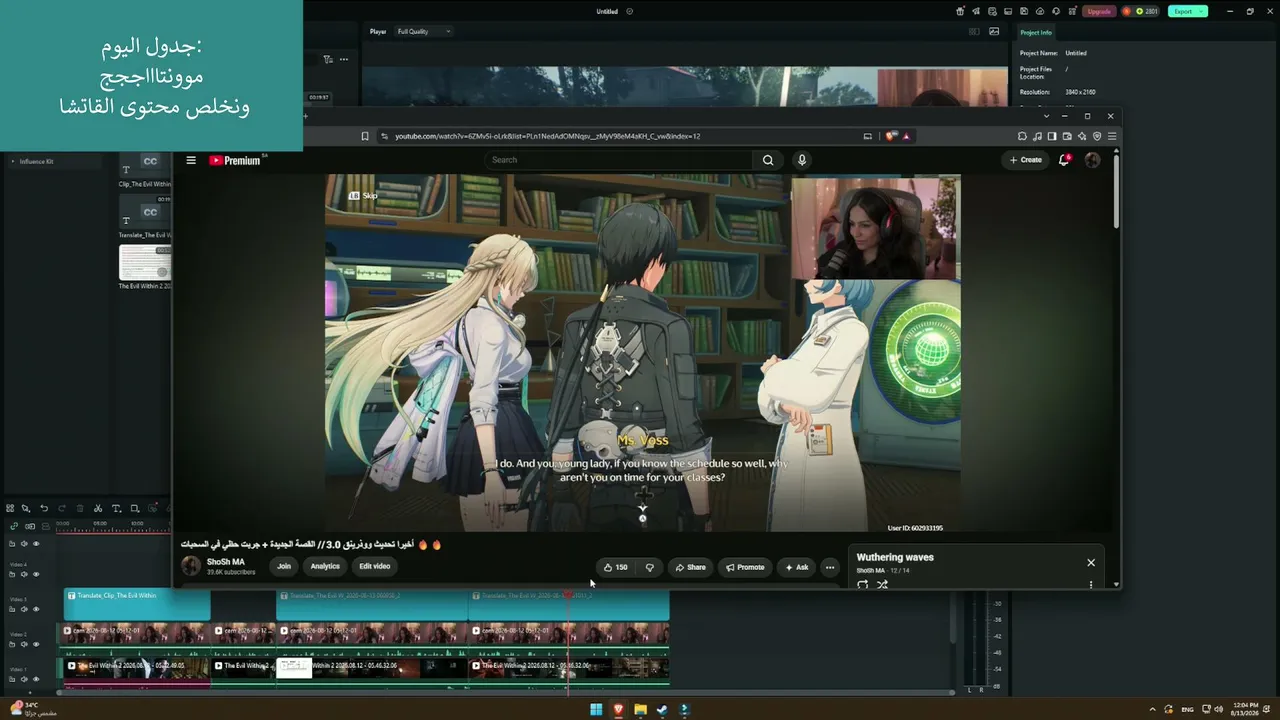Open filter options in the media panel
Screen dimensions: 1280x720
pos(328,59)
